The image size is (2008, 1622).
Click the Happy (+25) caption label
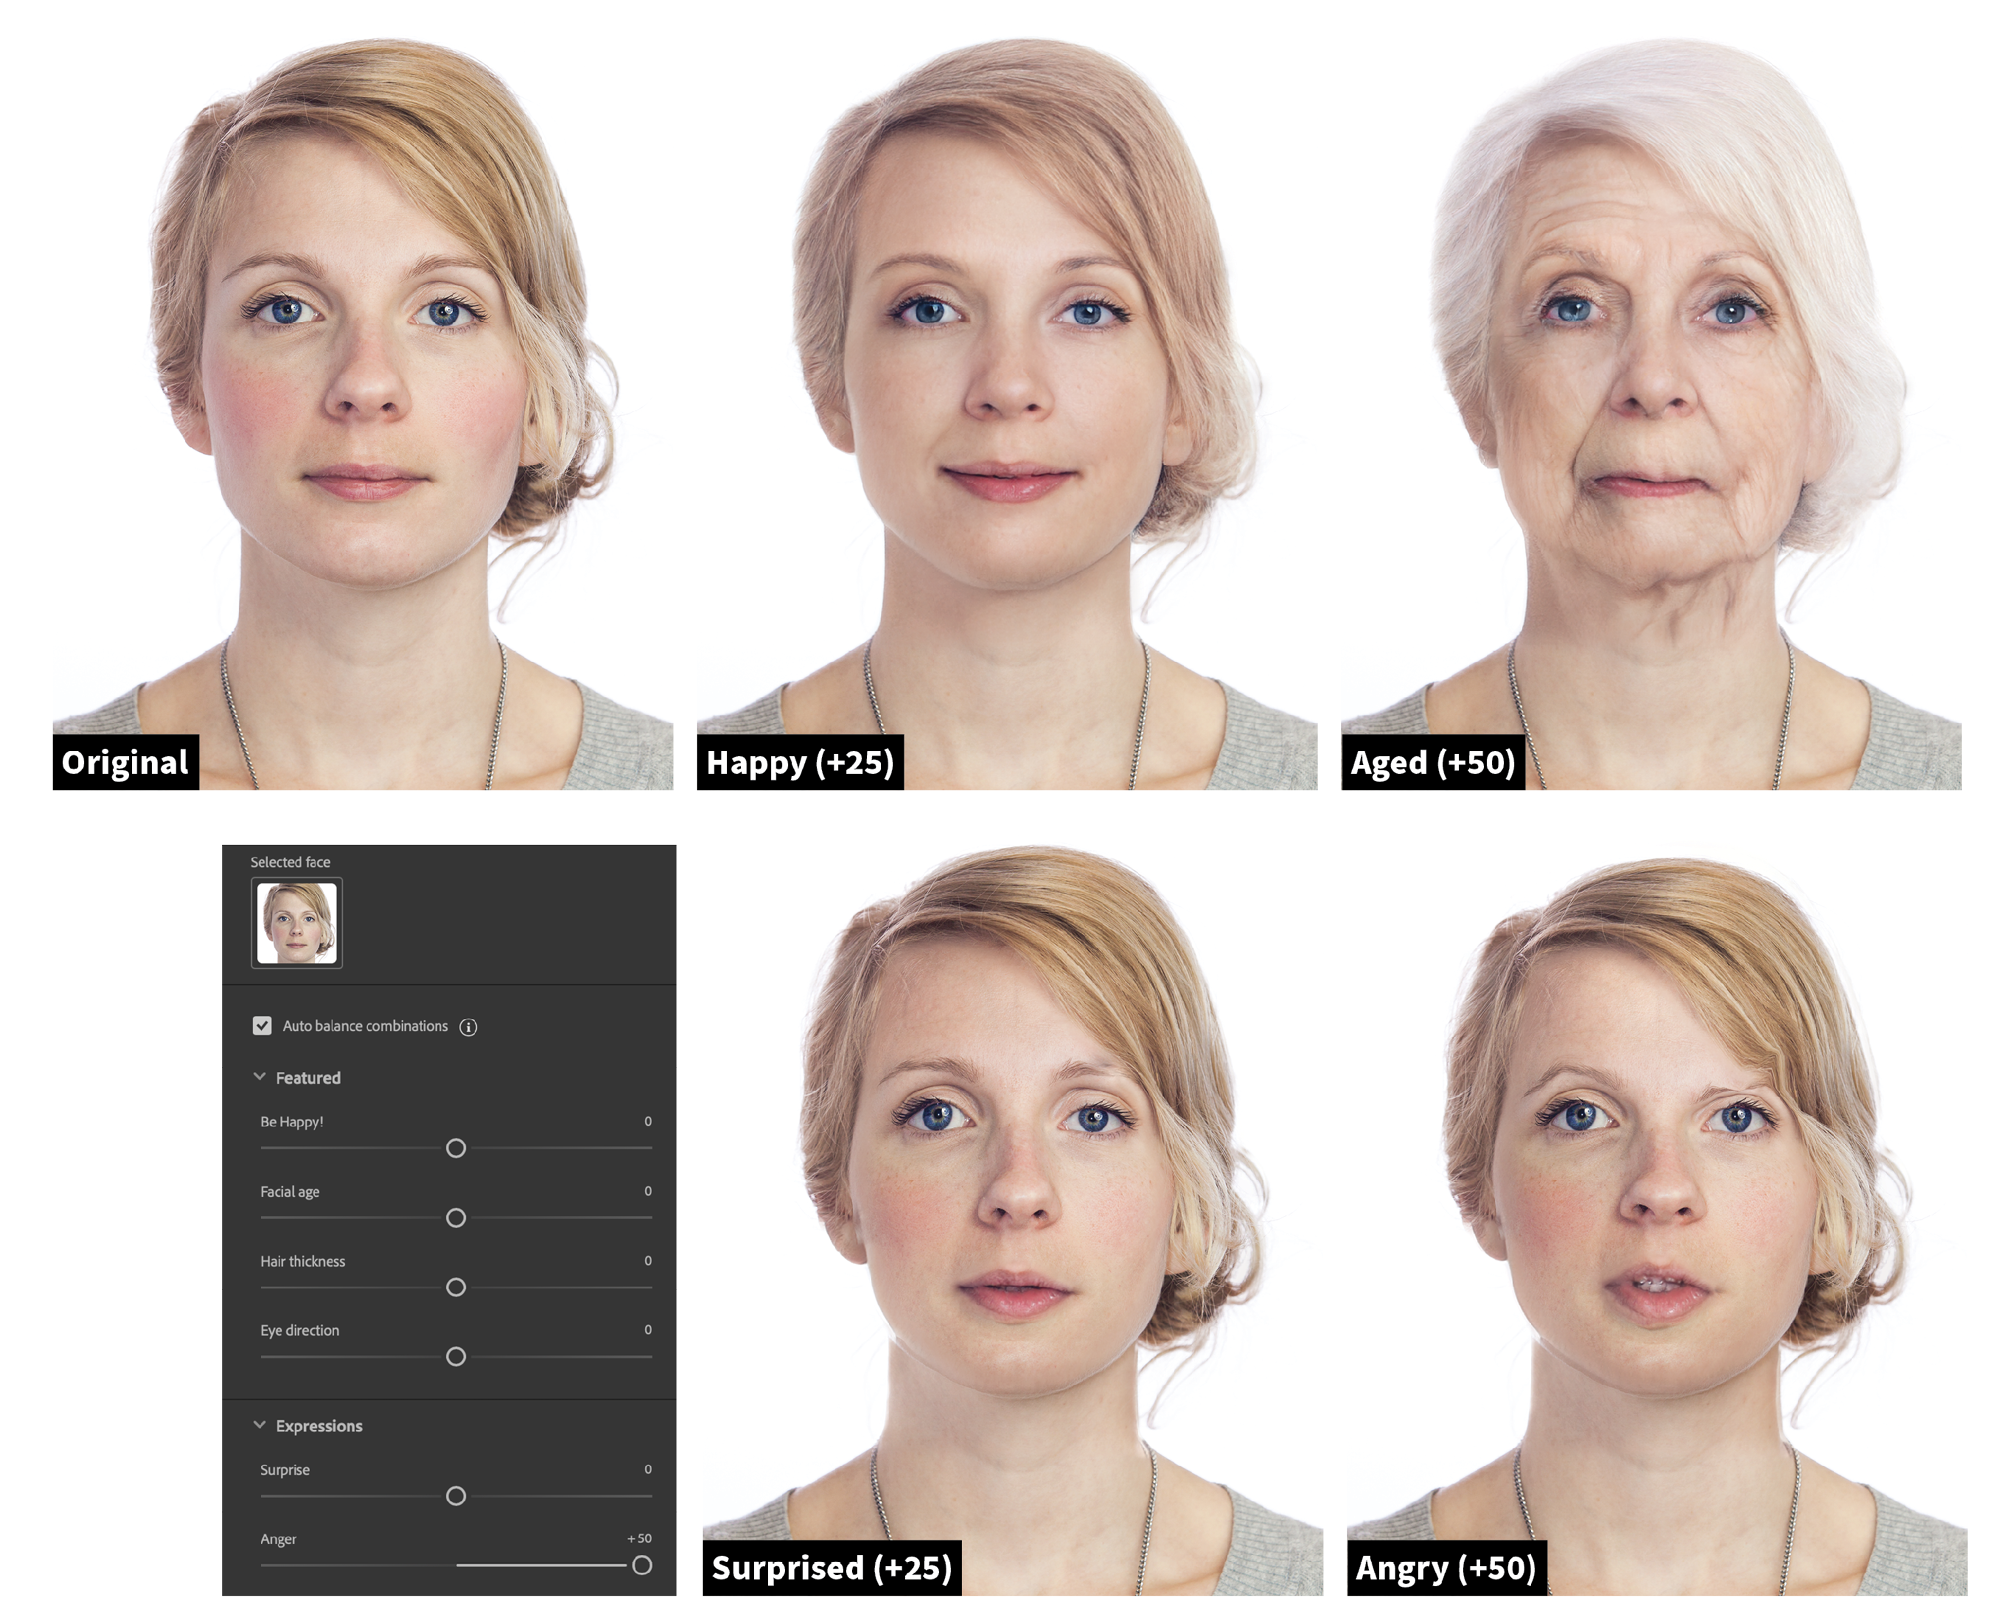[x=800, y=763]
